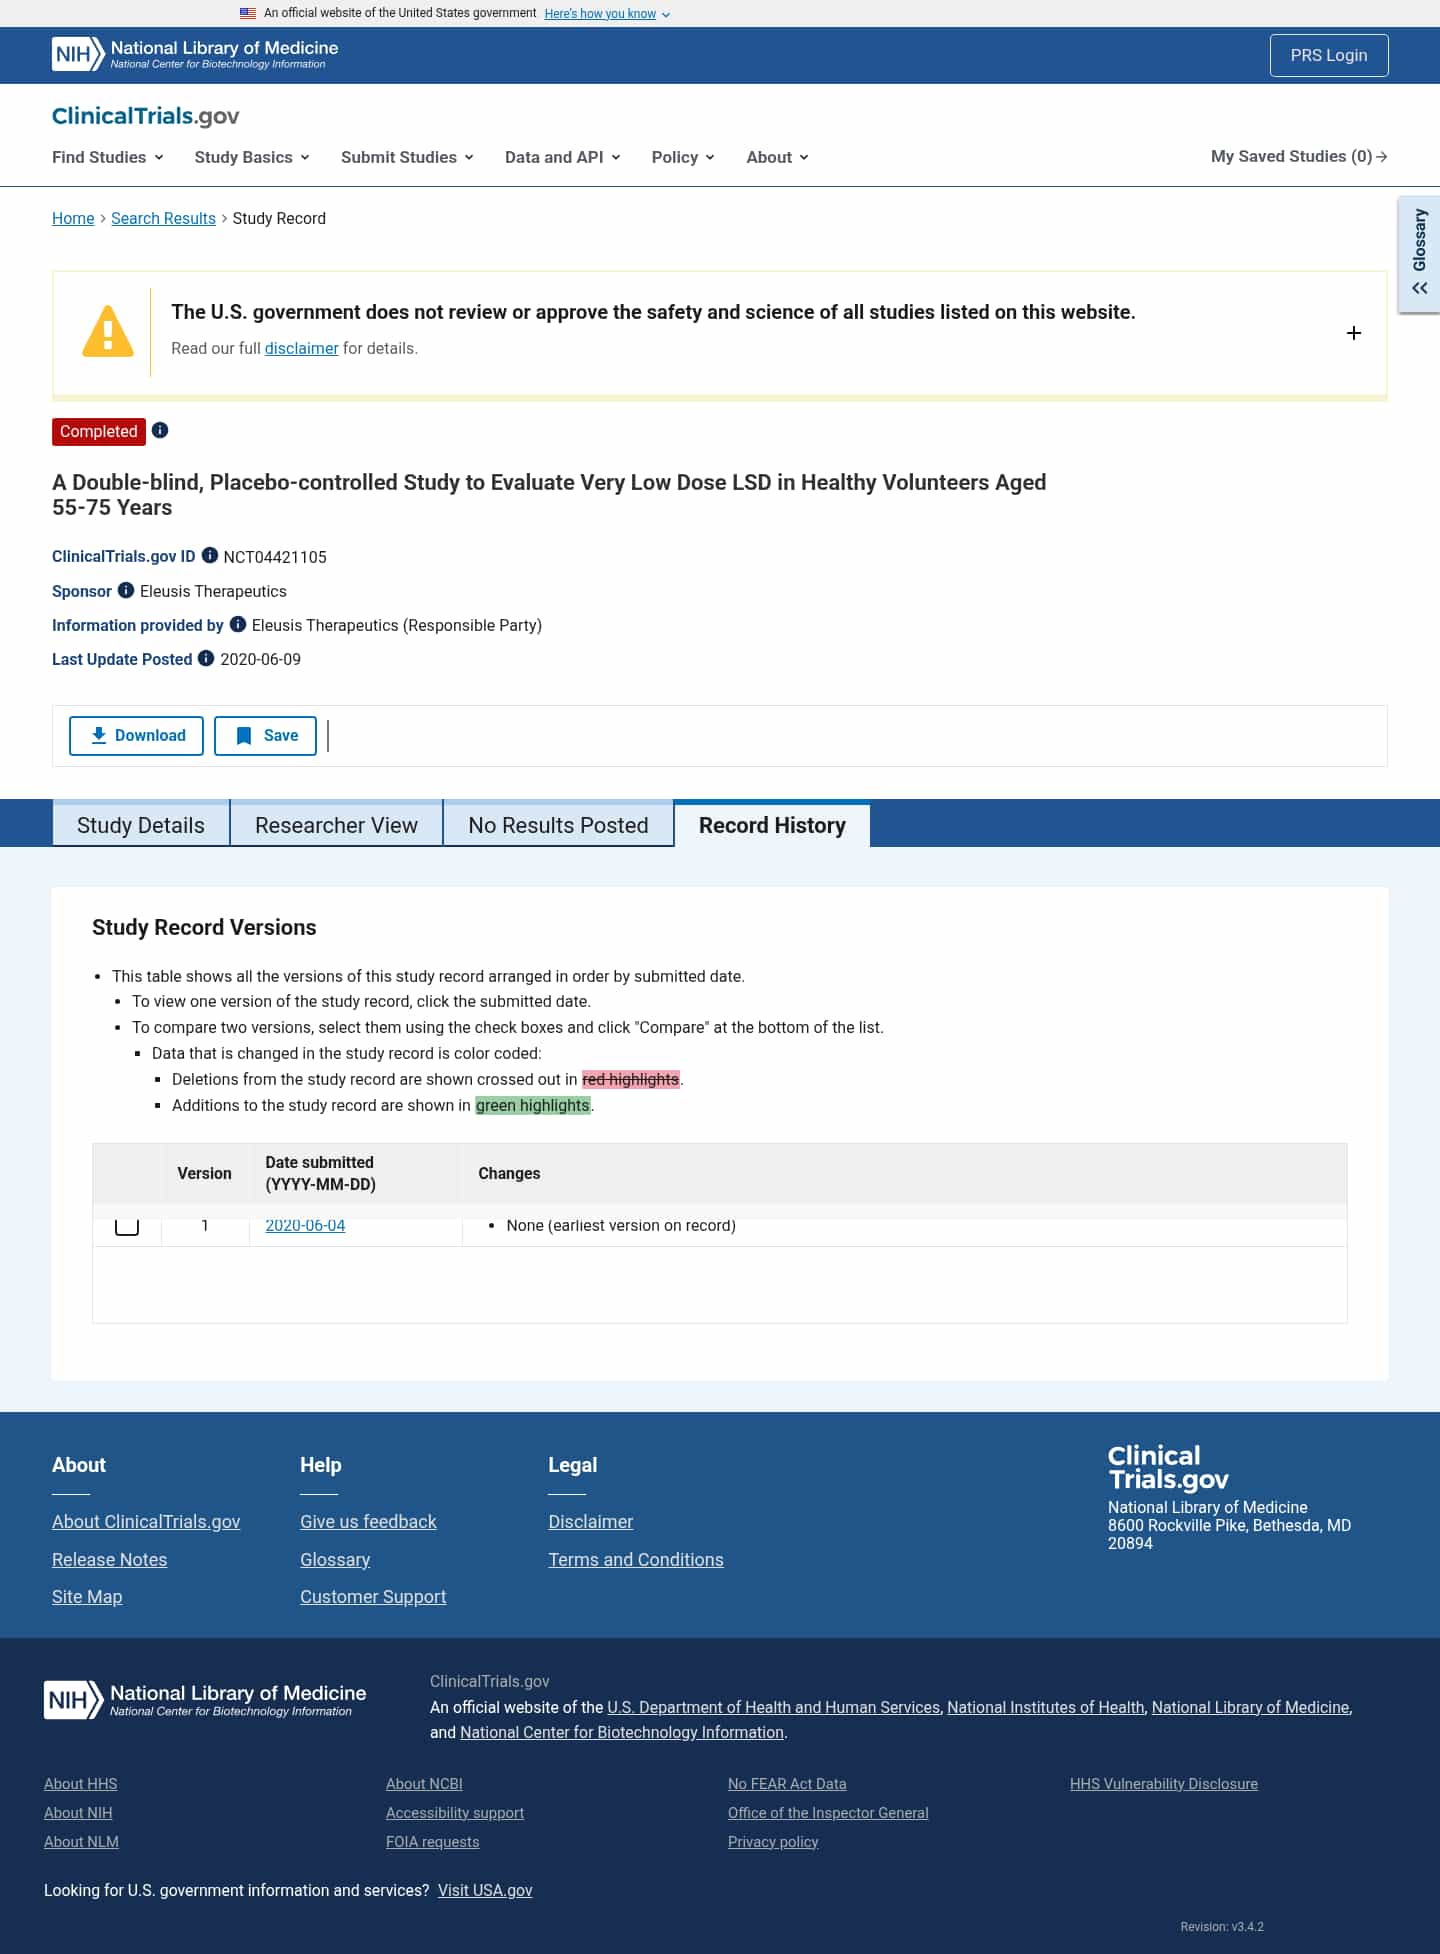This screenshot has height=1954, width=1440.
Task: Click the yellow warning triangle icon
Action: (x=107, y=331)
